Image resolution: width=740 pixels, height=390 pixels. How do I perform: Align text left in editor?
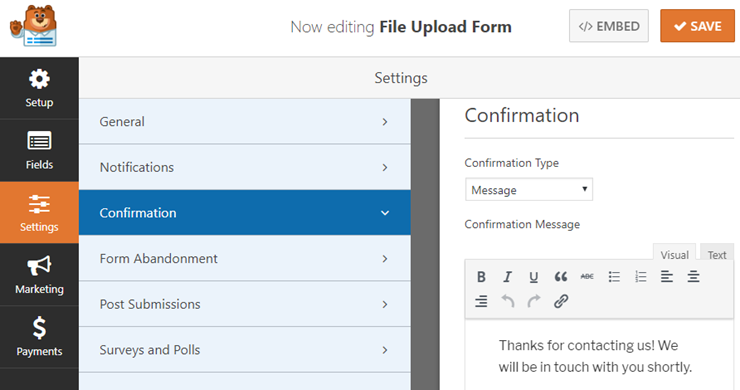[x=667, y=277]
